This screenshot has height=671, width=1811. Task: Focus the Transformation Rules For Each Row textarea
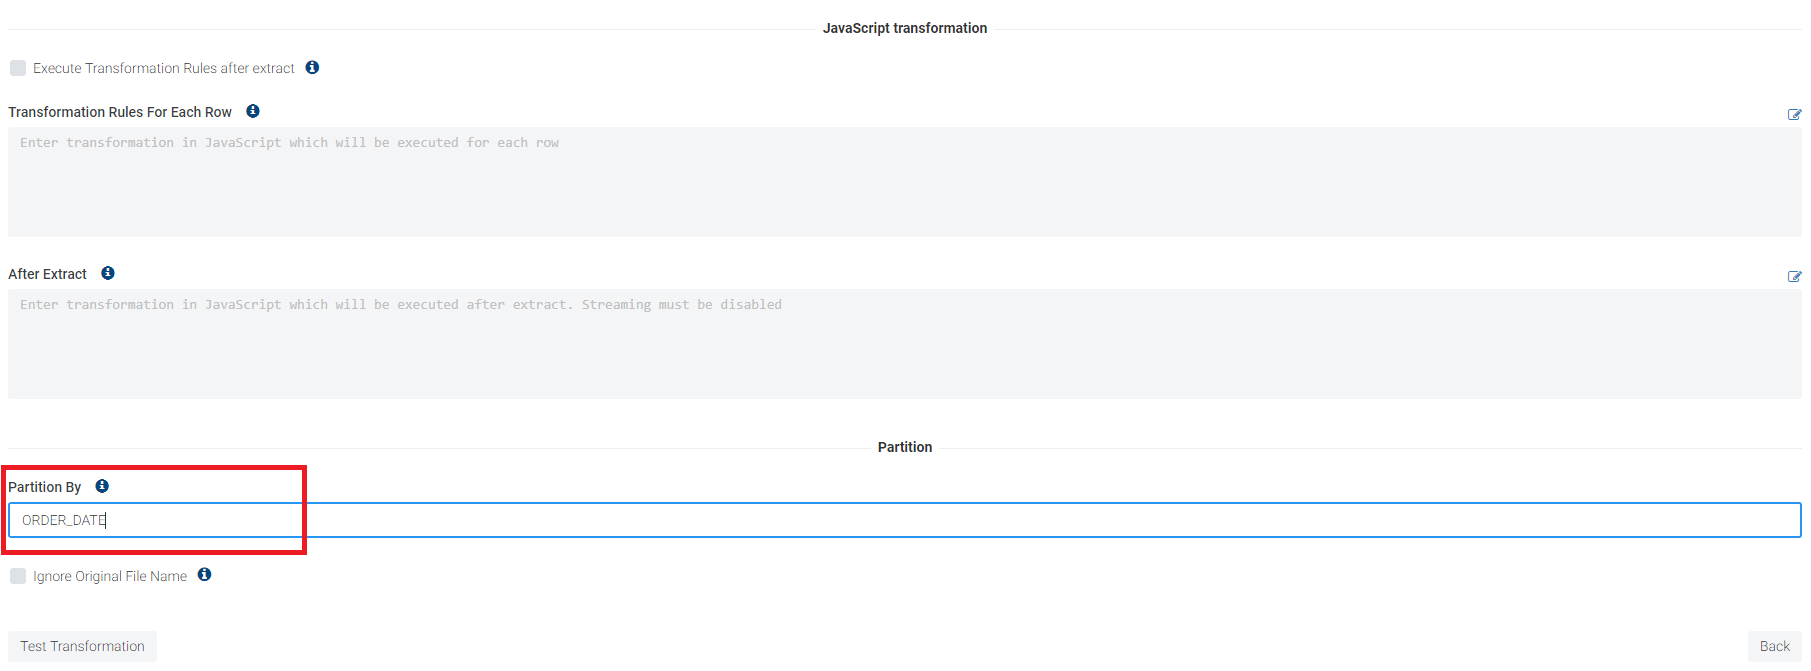point(904,182)
